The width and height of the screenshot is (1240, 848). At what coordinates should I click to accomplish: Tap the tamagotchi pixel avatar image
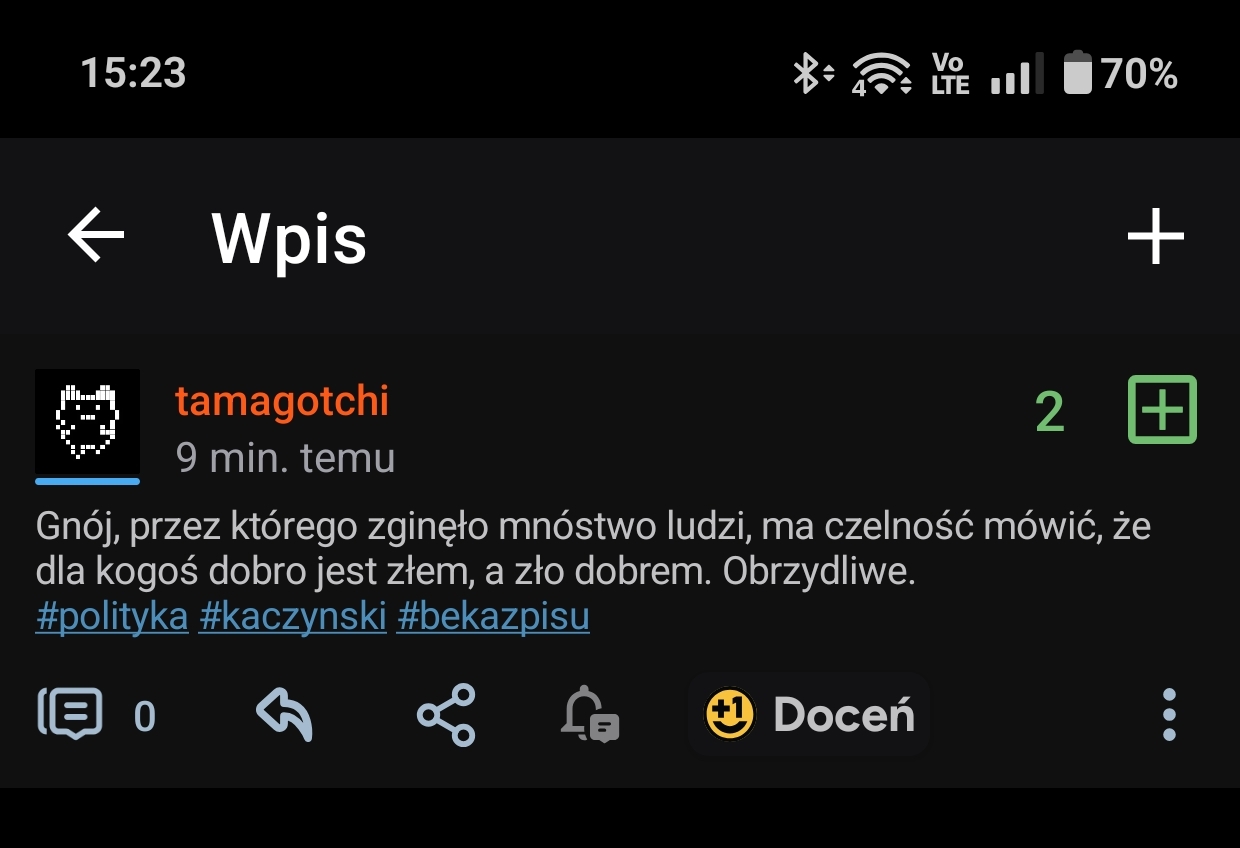pos(87,421)
